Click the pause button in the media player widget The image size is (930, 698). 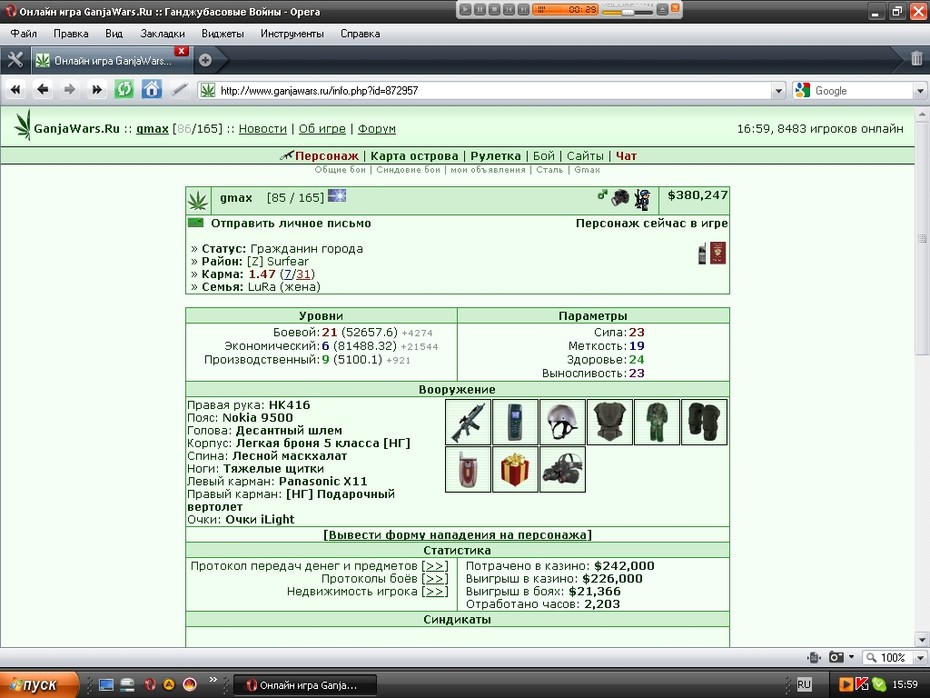[x=480, y=9]
